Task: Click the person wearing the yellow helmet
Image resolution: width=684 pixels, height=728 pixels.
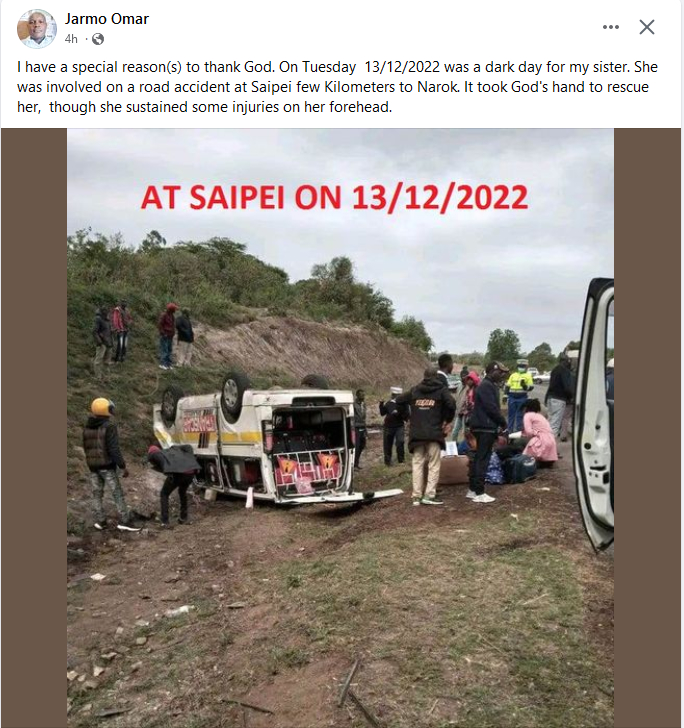Action: pyautogui.click(x=106, y=463)
